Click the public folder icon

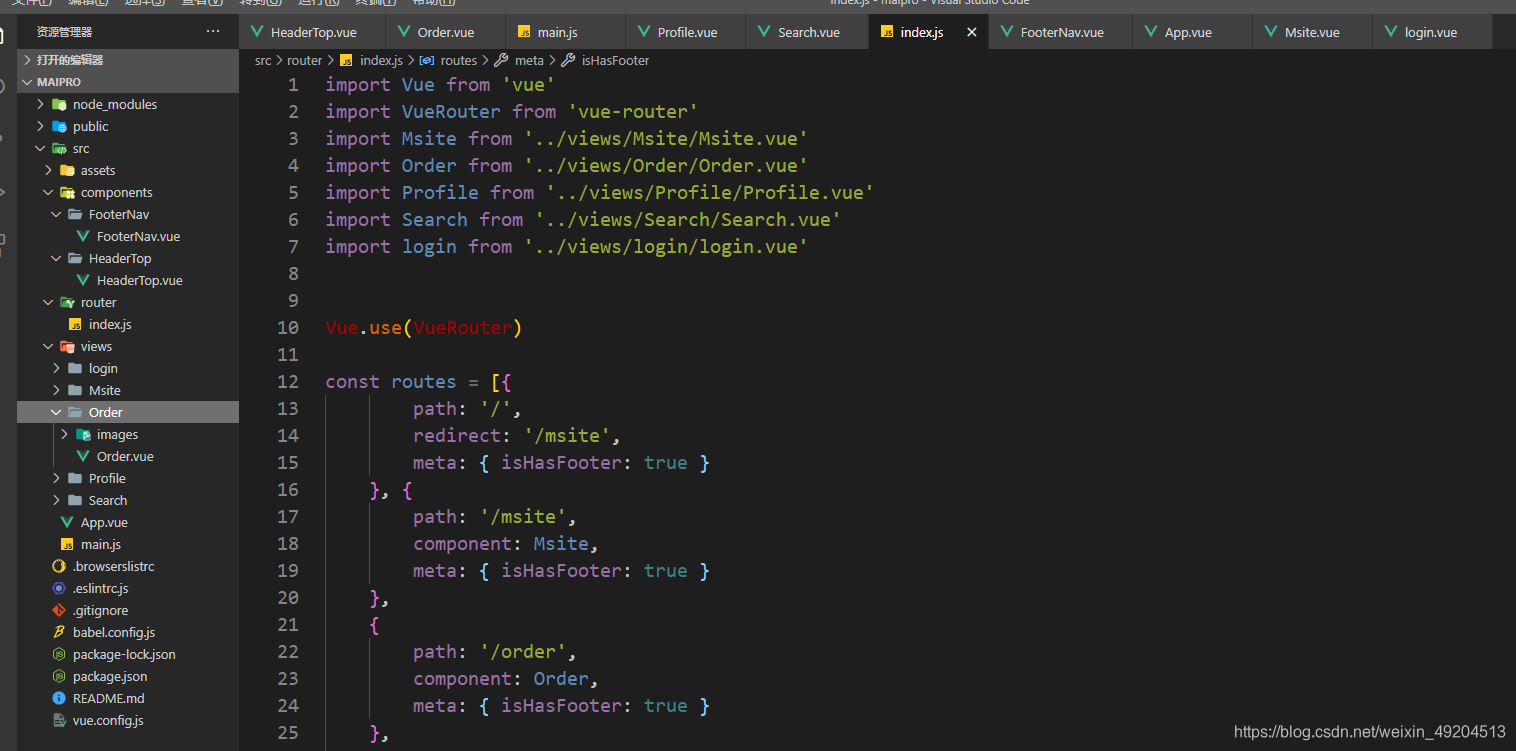pos(60,126)
